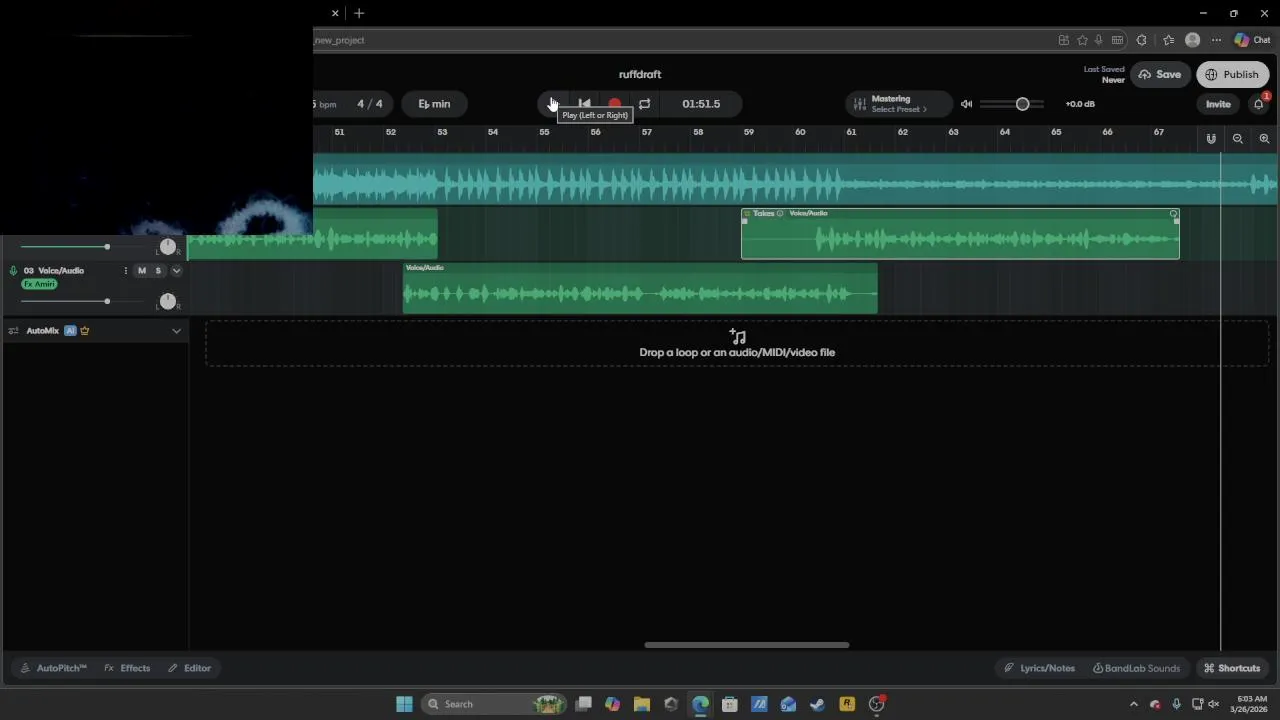Viewport: 1280px width, 720px height.
Task: Click the skip-to-start transport button
Action: pos(584,104)
